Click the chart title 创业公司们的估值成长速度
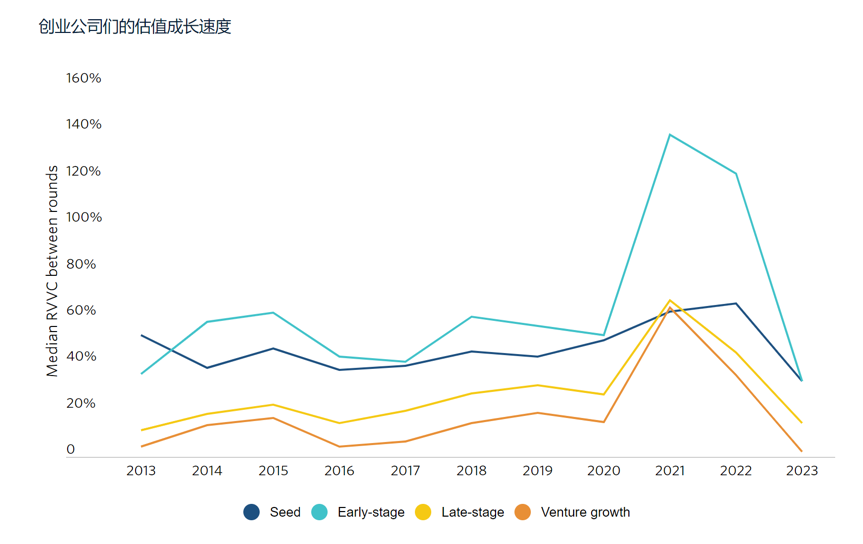 135,27
